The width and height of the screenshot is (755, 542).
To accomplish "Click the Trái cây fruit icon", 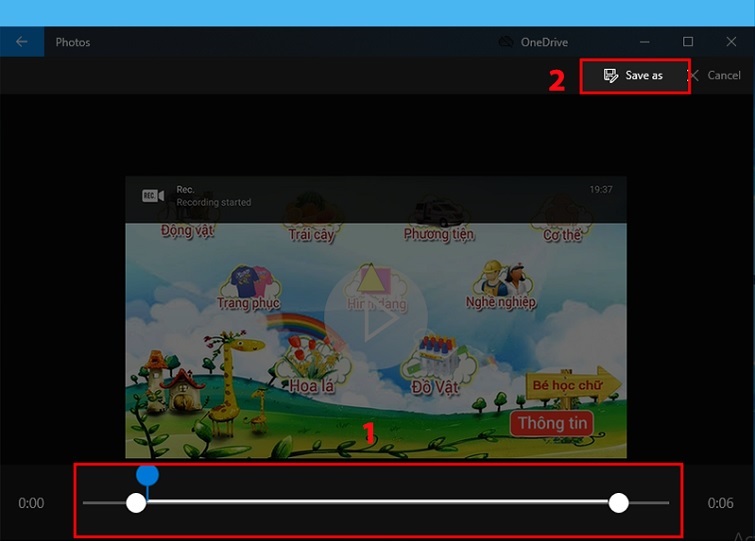I will (x=310, y=220).
